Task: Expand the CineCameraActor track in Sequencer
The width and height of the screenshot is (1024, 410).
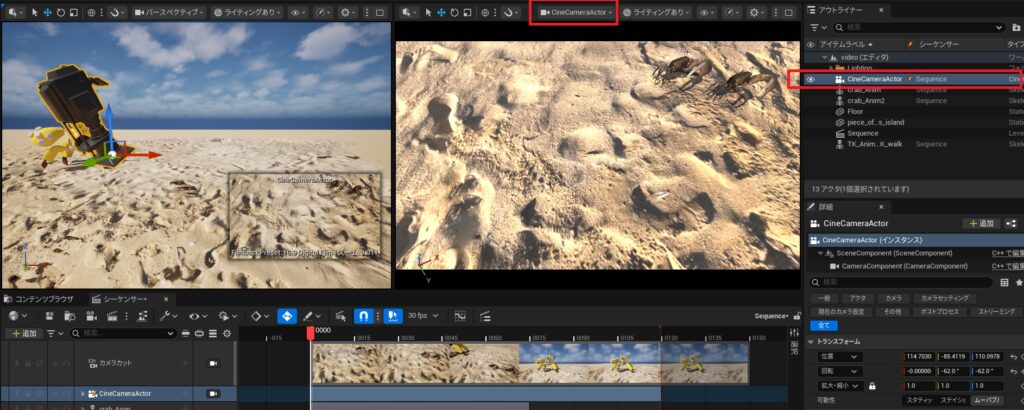Action: pos(83,394)
